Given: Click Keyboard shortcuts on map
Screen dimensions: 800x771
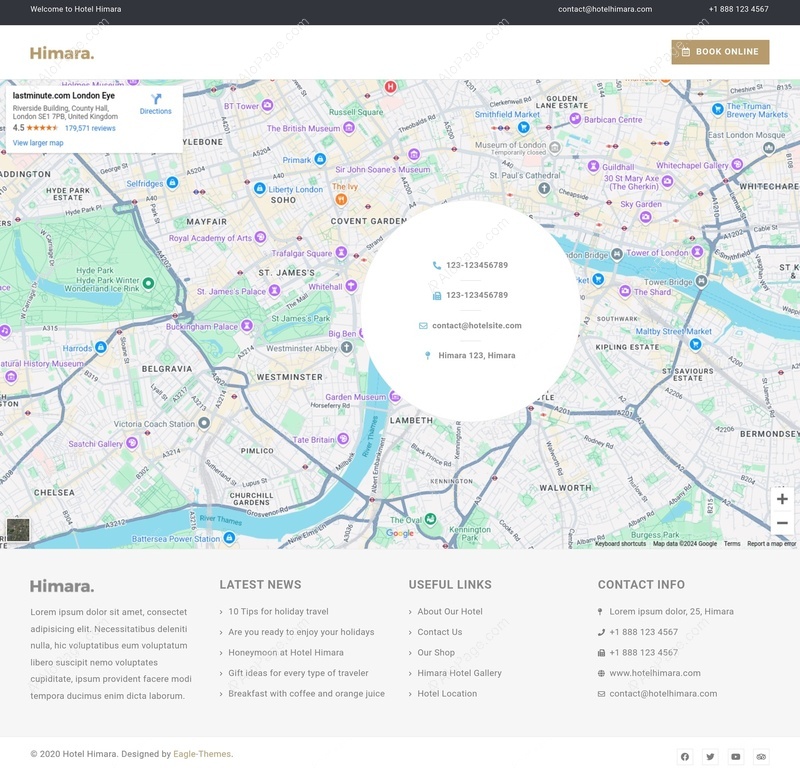Looking at the screenshot, I should pyautogui.click(x=620, y=544).
